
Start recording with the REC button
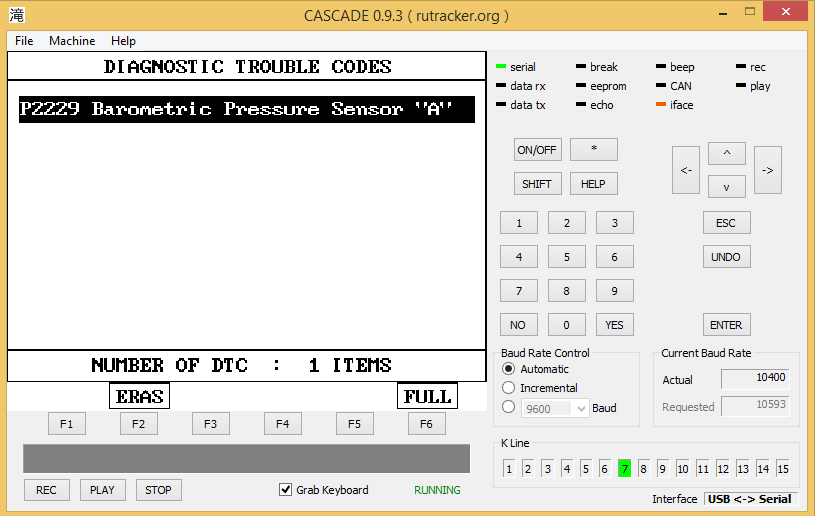(x=46, y=490)
